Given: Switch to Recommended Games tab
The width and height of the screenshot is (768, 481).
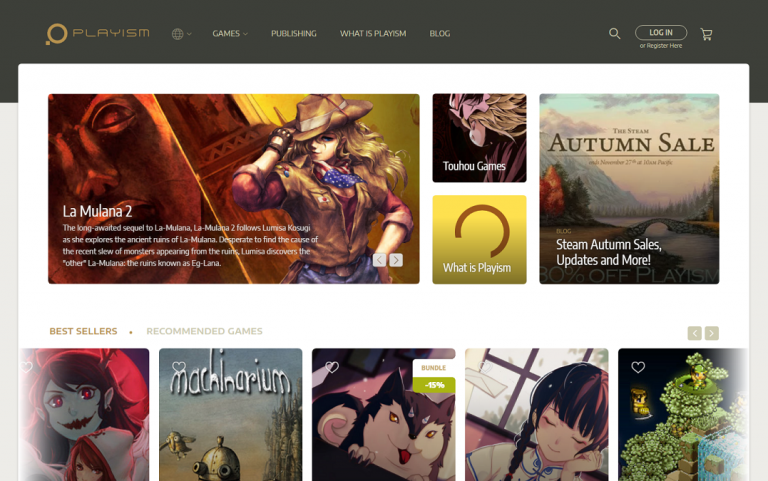Looking at the screenshot, I should [x=204, y=331].
